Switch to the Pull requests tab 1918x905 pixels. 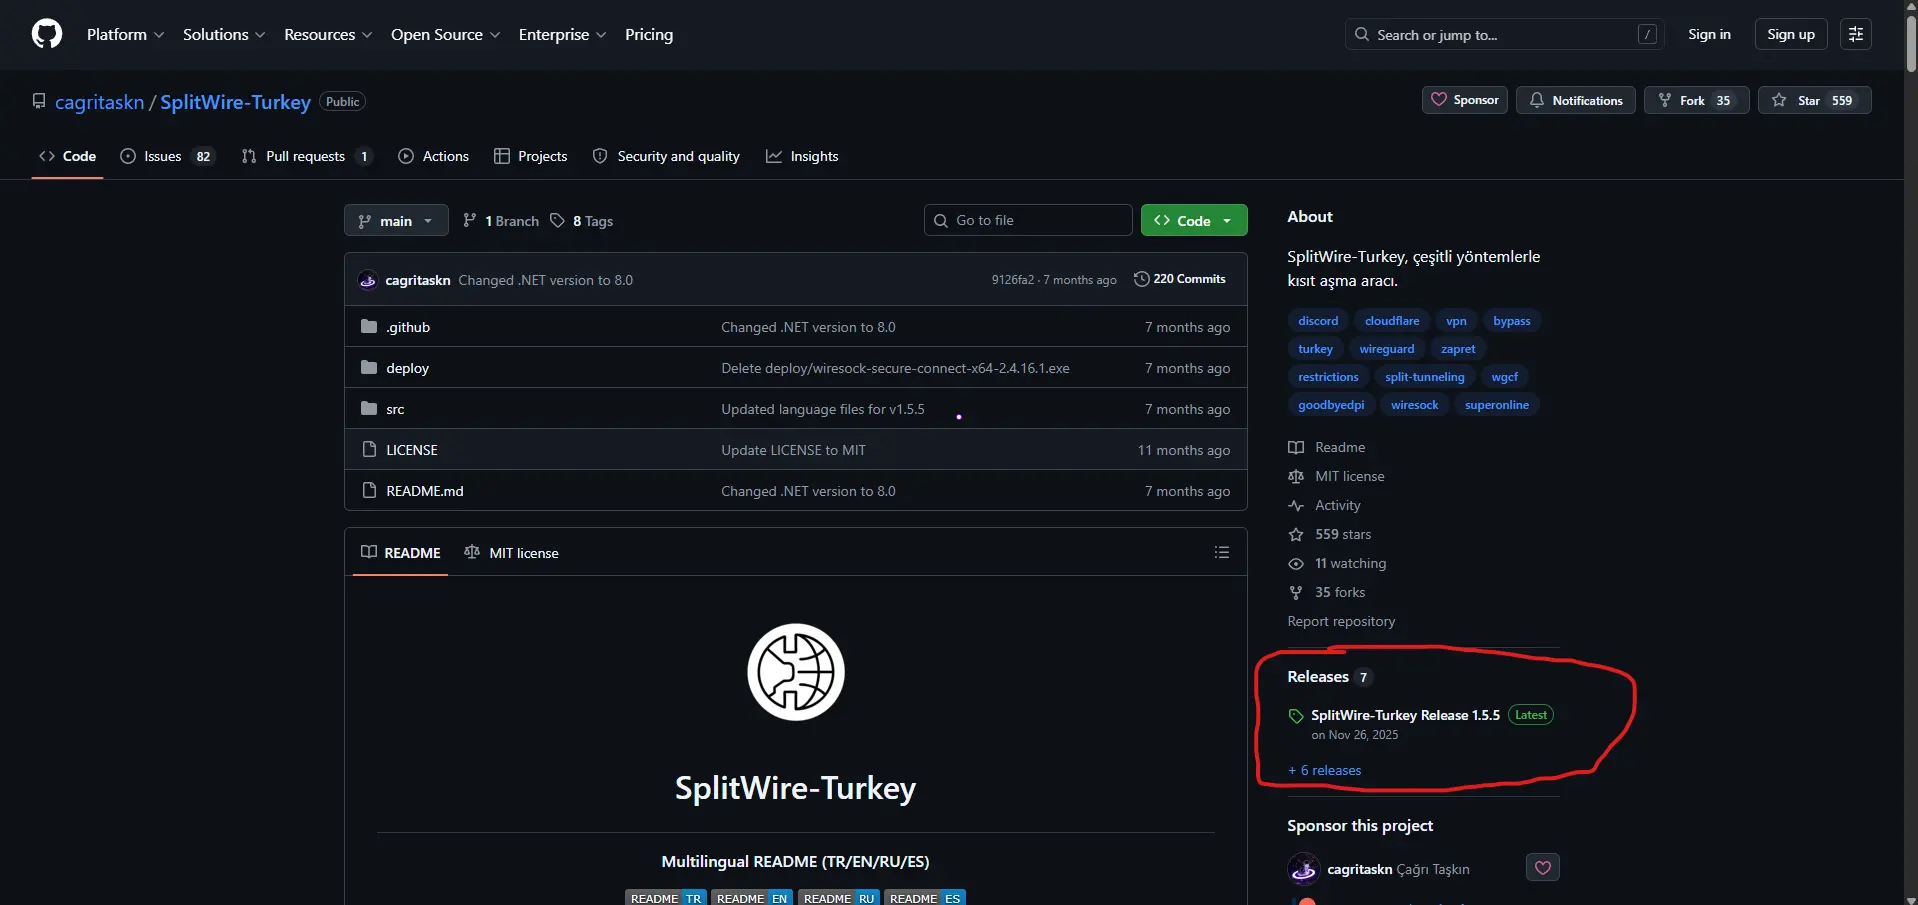(x=308, y=156)
